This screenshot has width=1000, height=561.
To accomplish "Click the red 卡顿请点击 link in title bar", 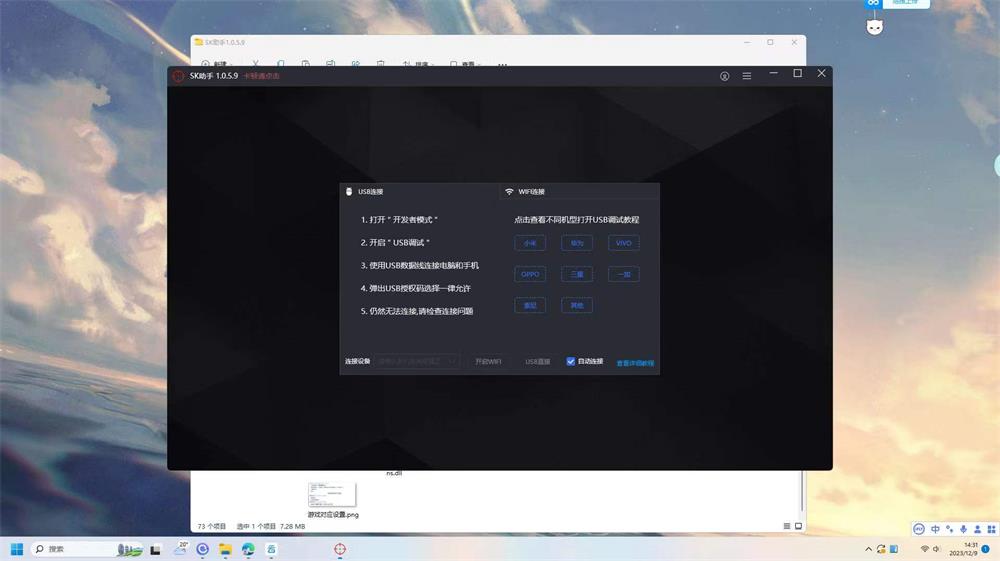I will pos(261,76).
